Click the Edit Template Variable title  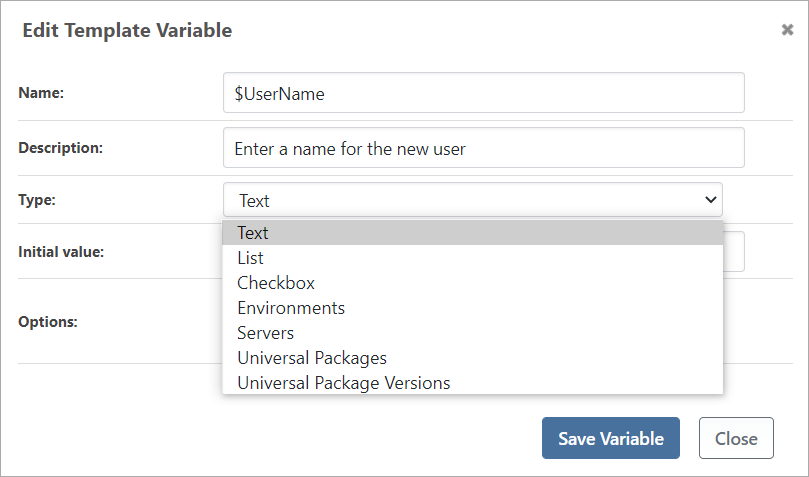point(127,31)
